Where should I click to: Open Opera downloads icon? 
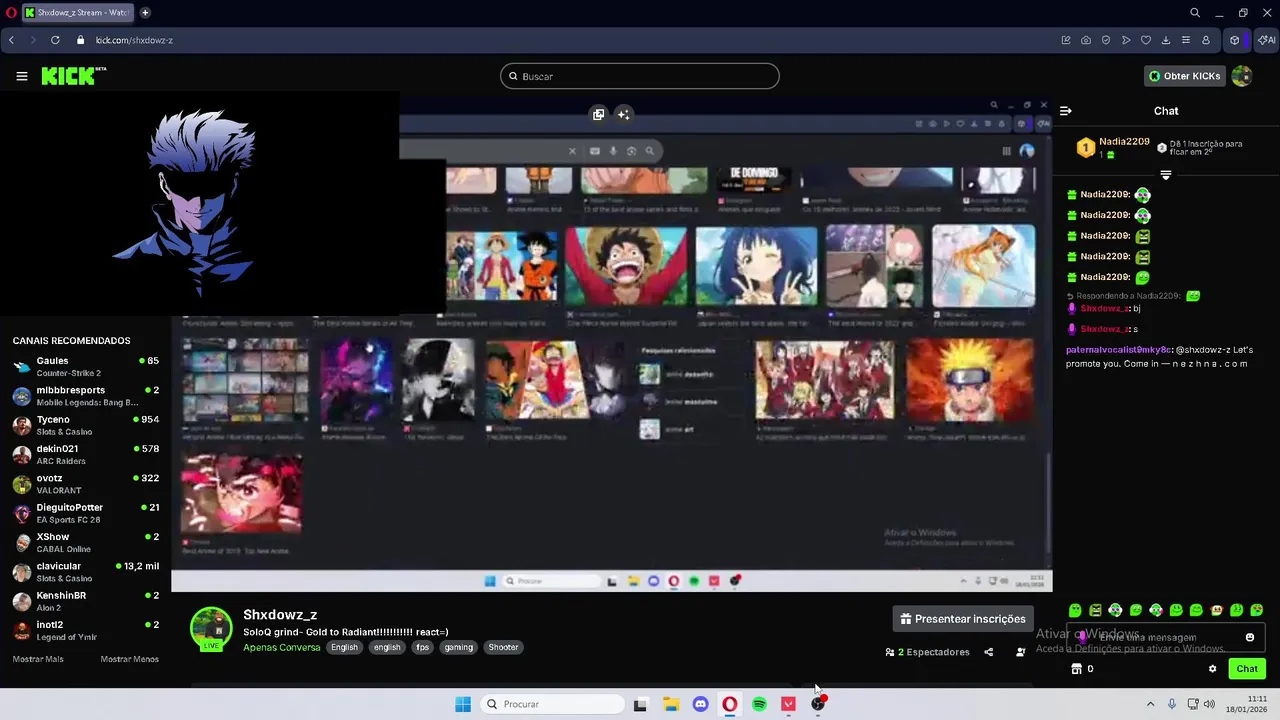[1166, 40]
